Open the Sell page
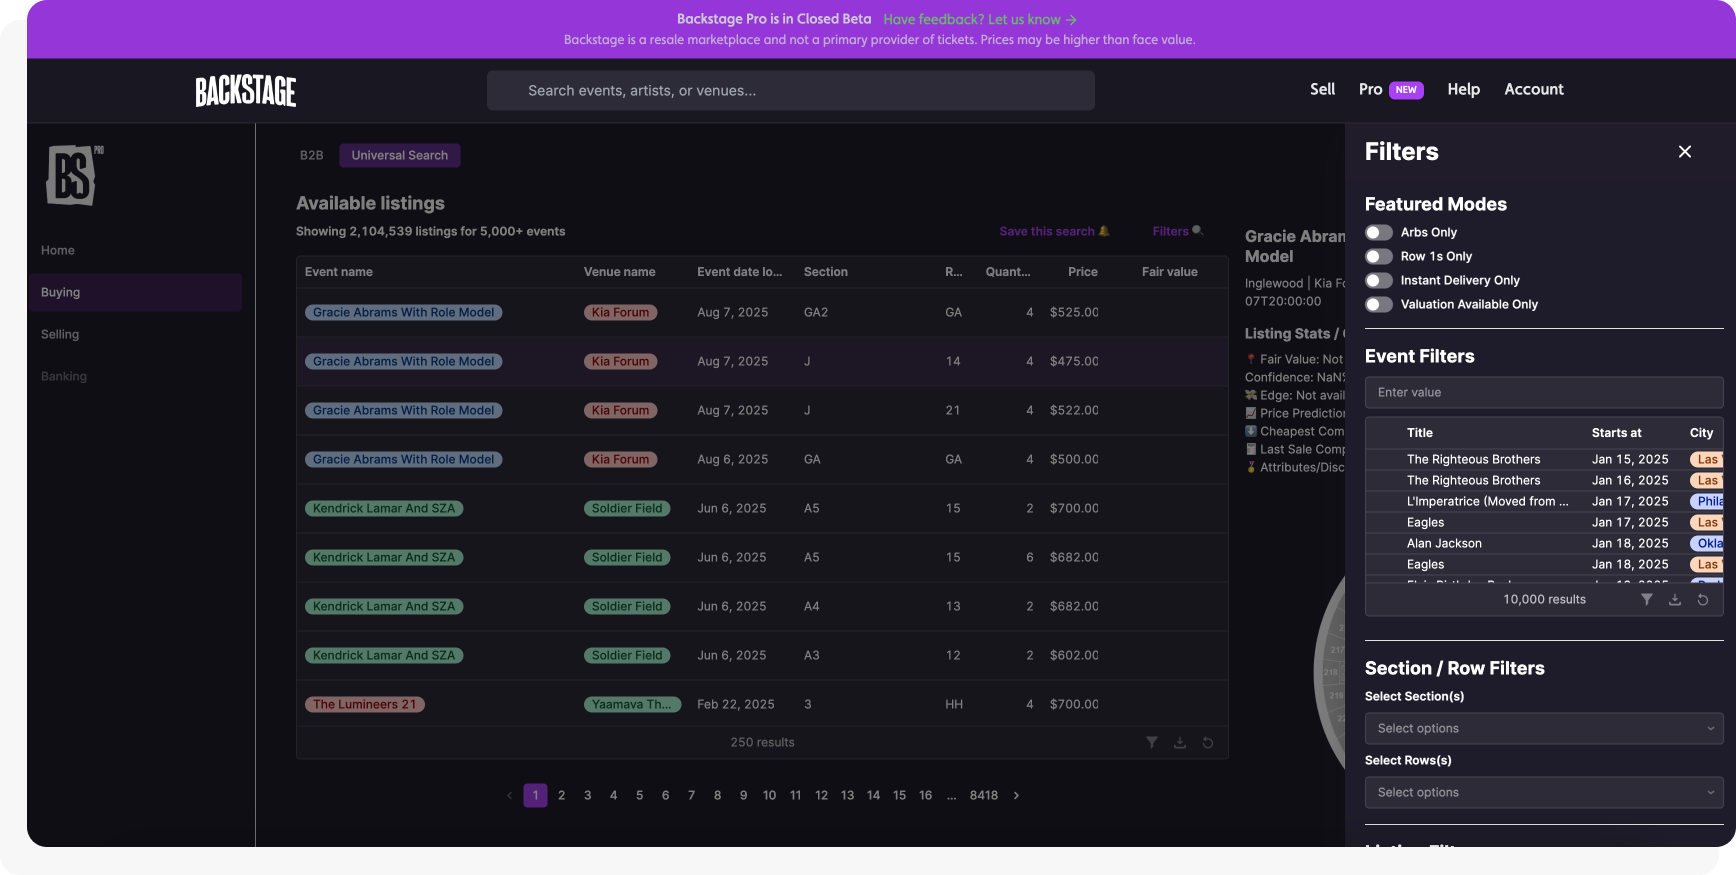The image size is (1736, 875). [x=1322, y=89]
